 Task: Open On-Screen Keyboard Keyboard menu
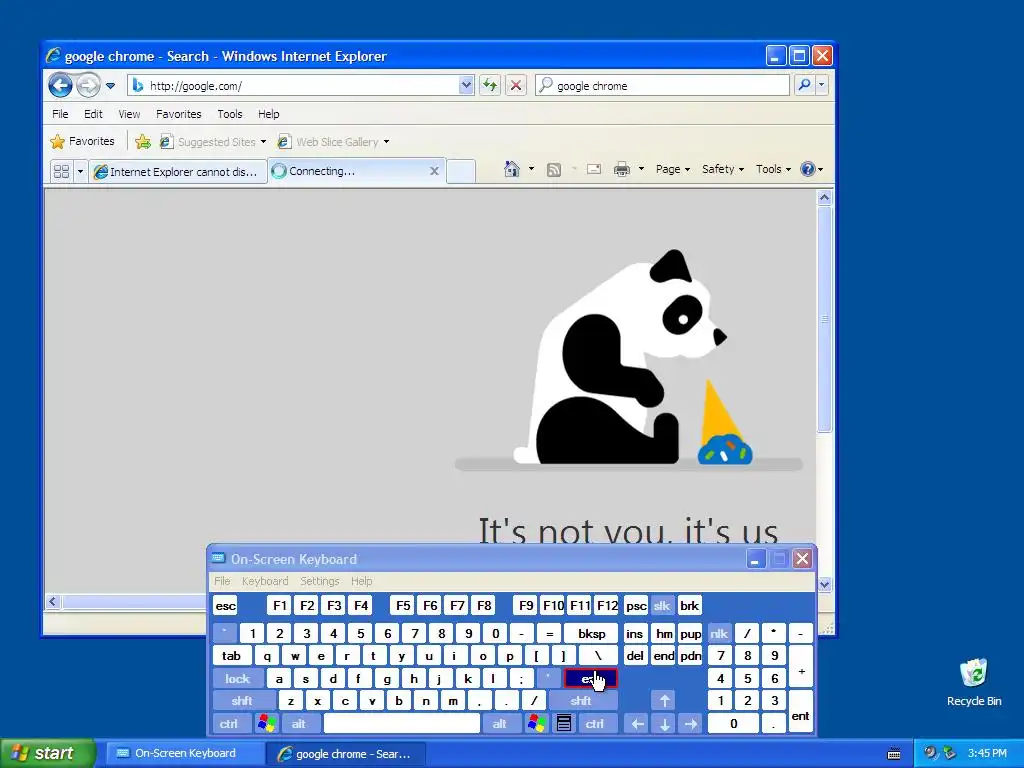pyautogui.click(x=264, y=581)
